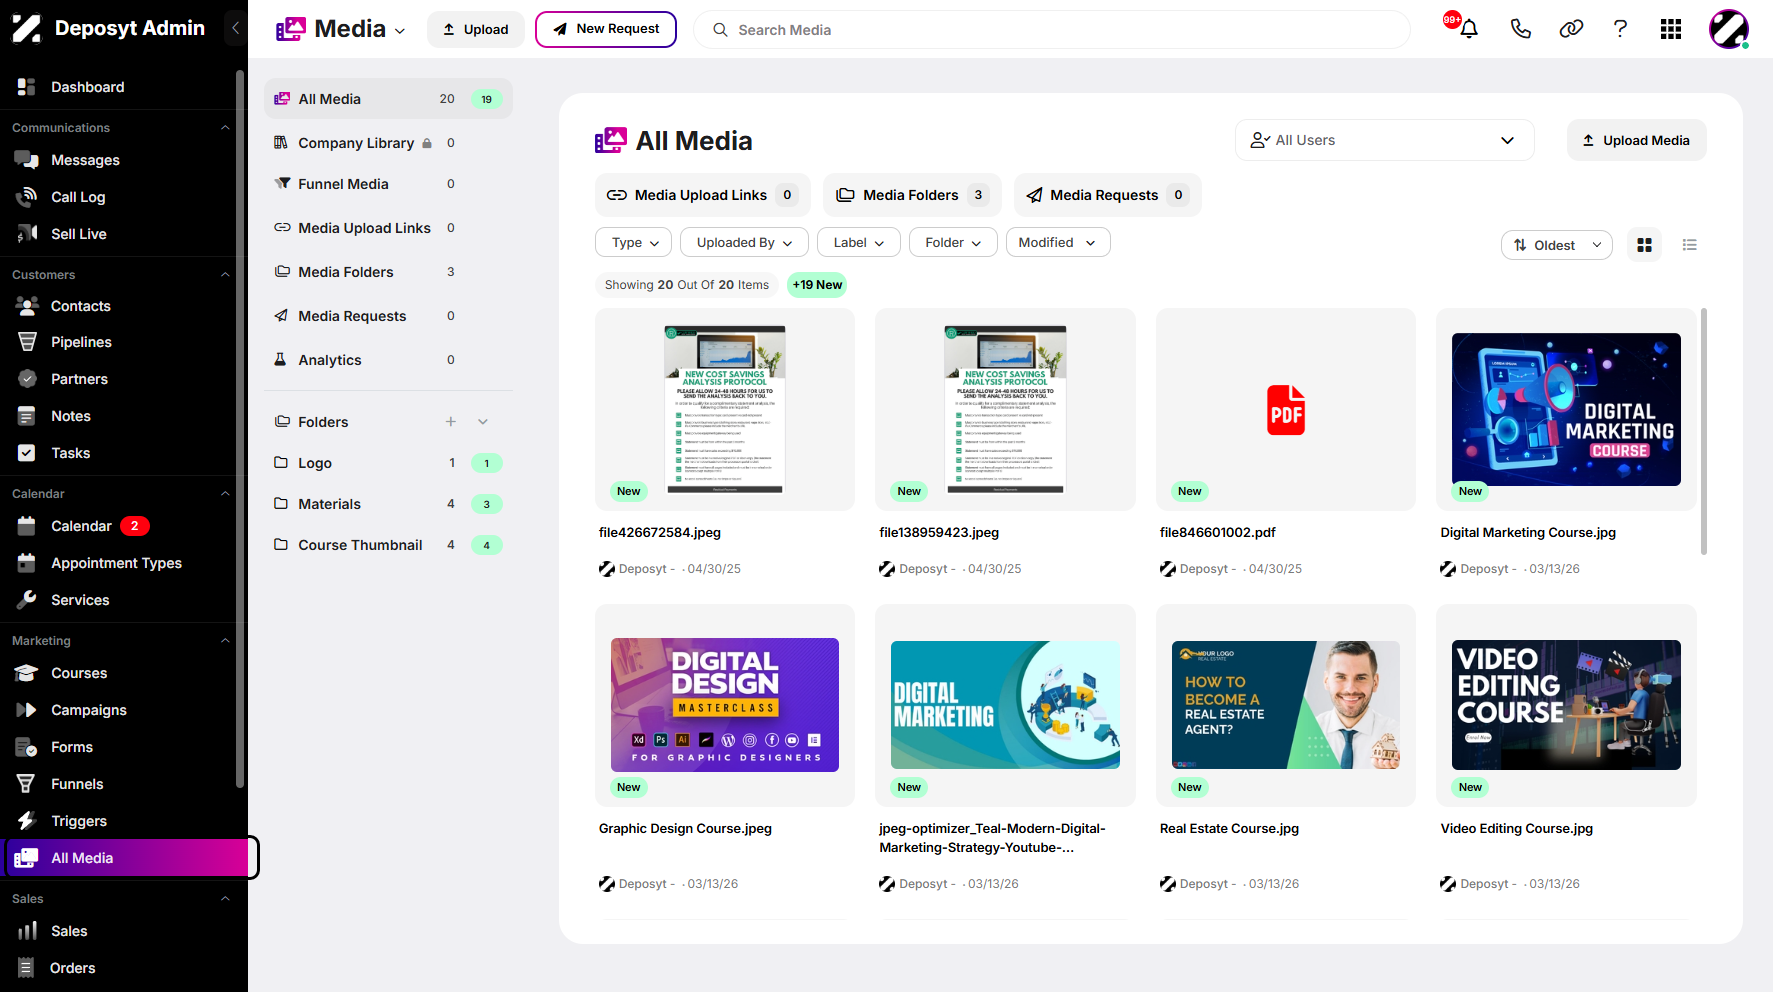Open the Folder filter dropdown
The height and width of the screenshot is (992, 1773).
[953, 243]
